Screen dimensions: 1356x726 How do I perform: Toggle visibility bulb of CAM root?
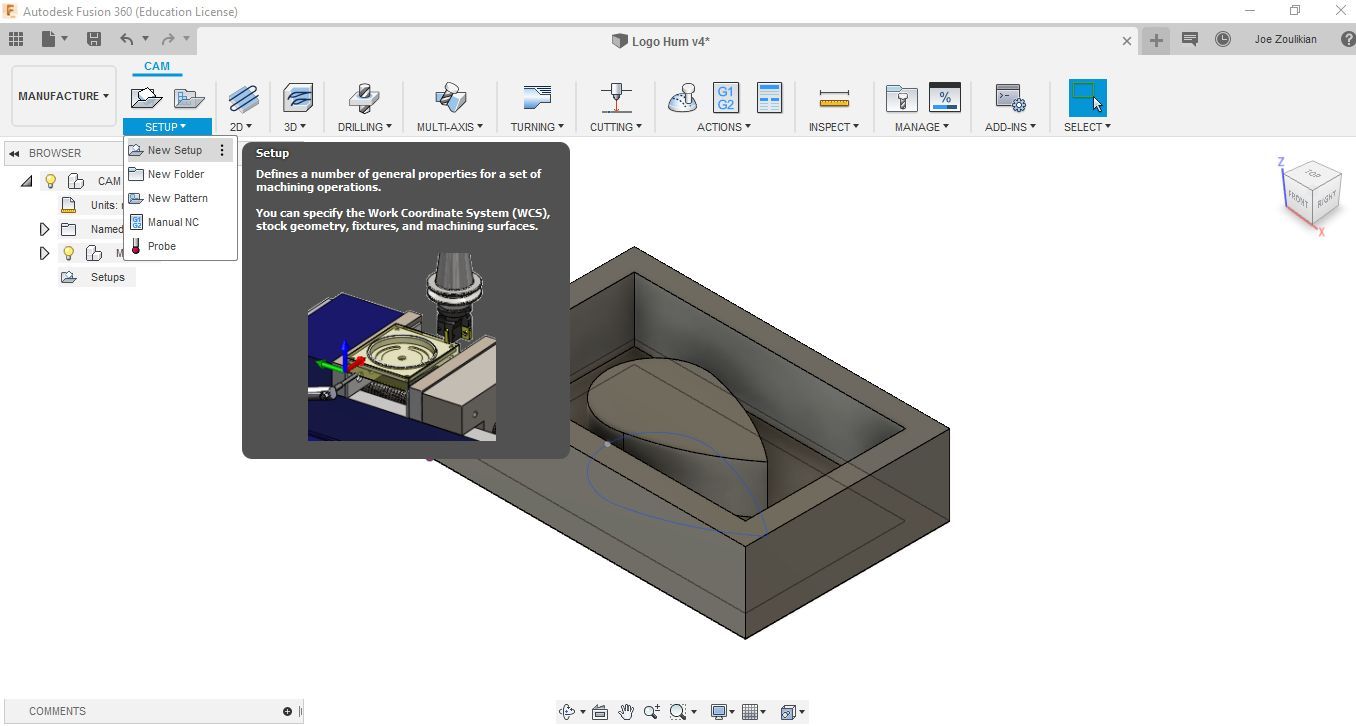[x=50, y=181]
